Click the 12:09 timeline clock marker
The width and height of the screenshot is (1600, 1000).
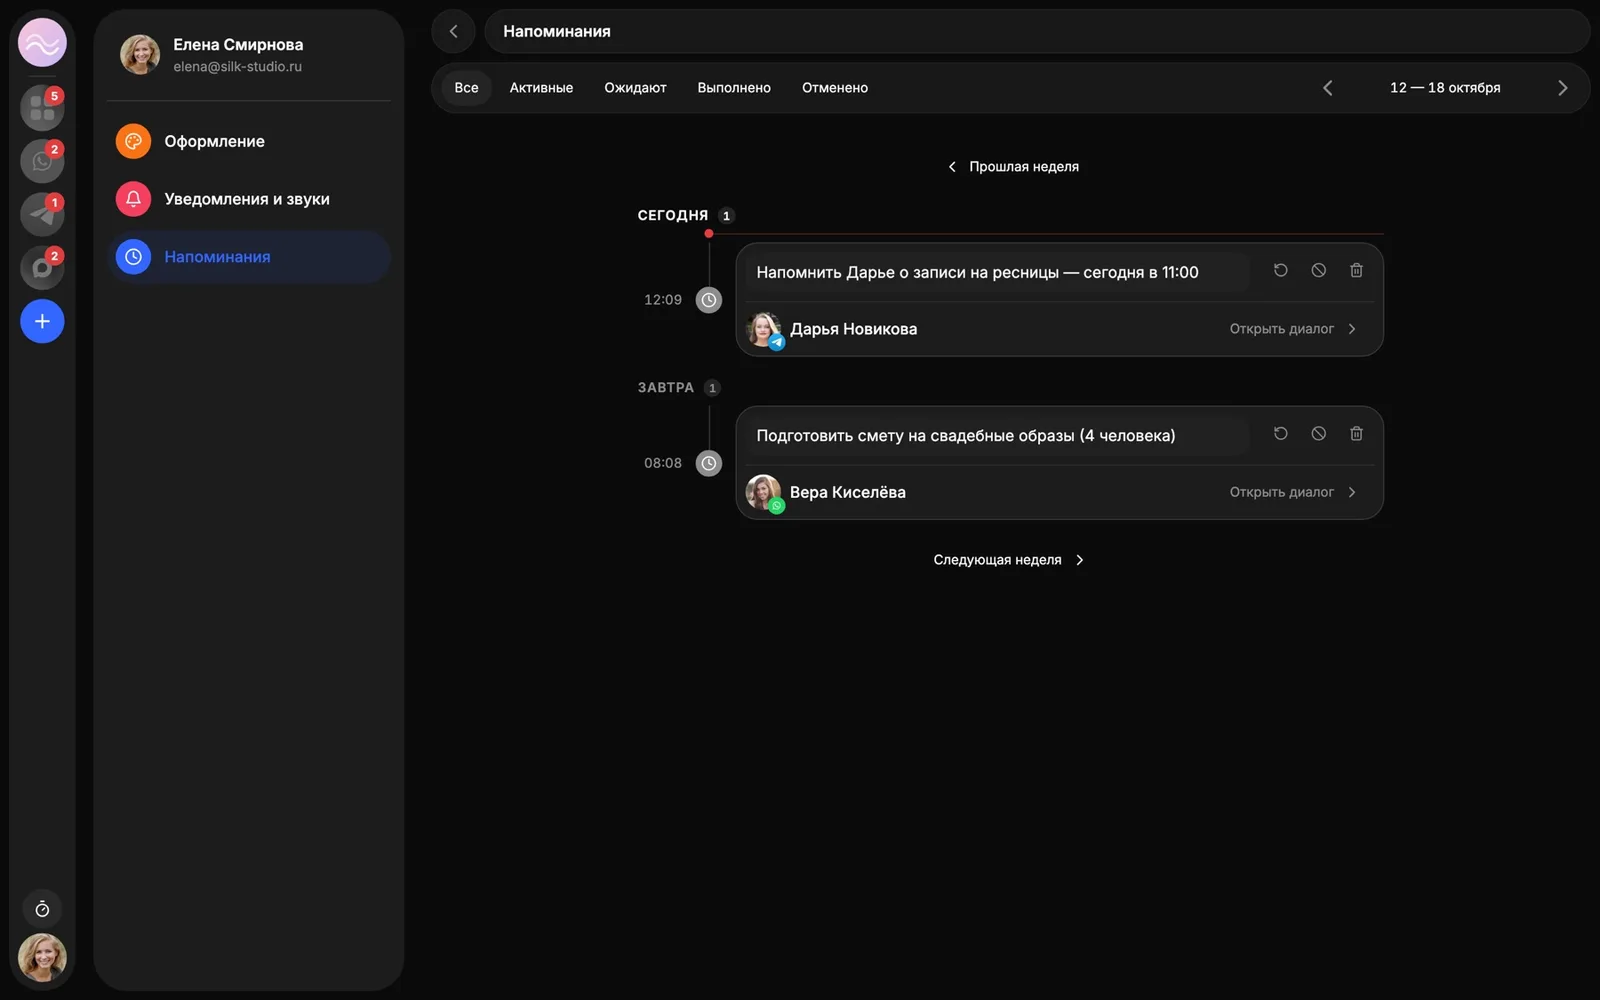click(x=709, y=300)
